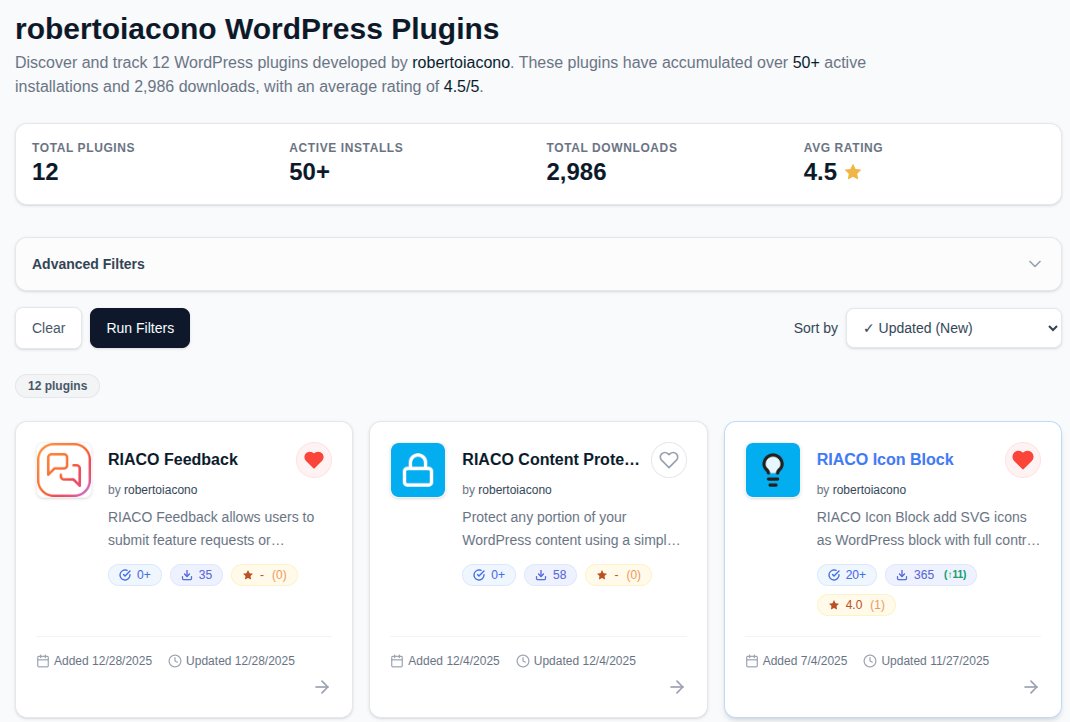Click the Added 12/28/2025 date
1070x722 pixels.
[x=94, y=661]
